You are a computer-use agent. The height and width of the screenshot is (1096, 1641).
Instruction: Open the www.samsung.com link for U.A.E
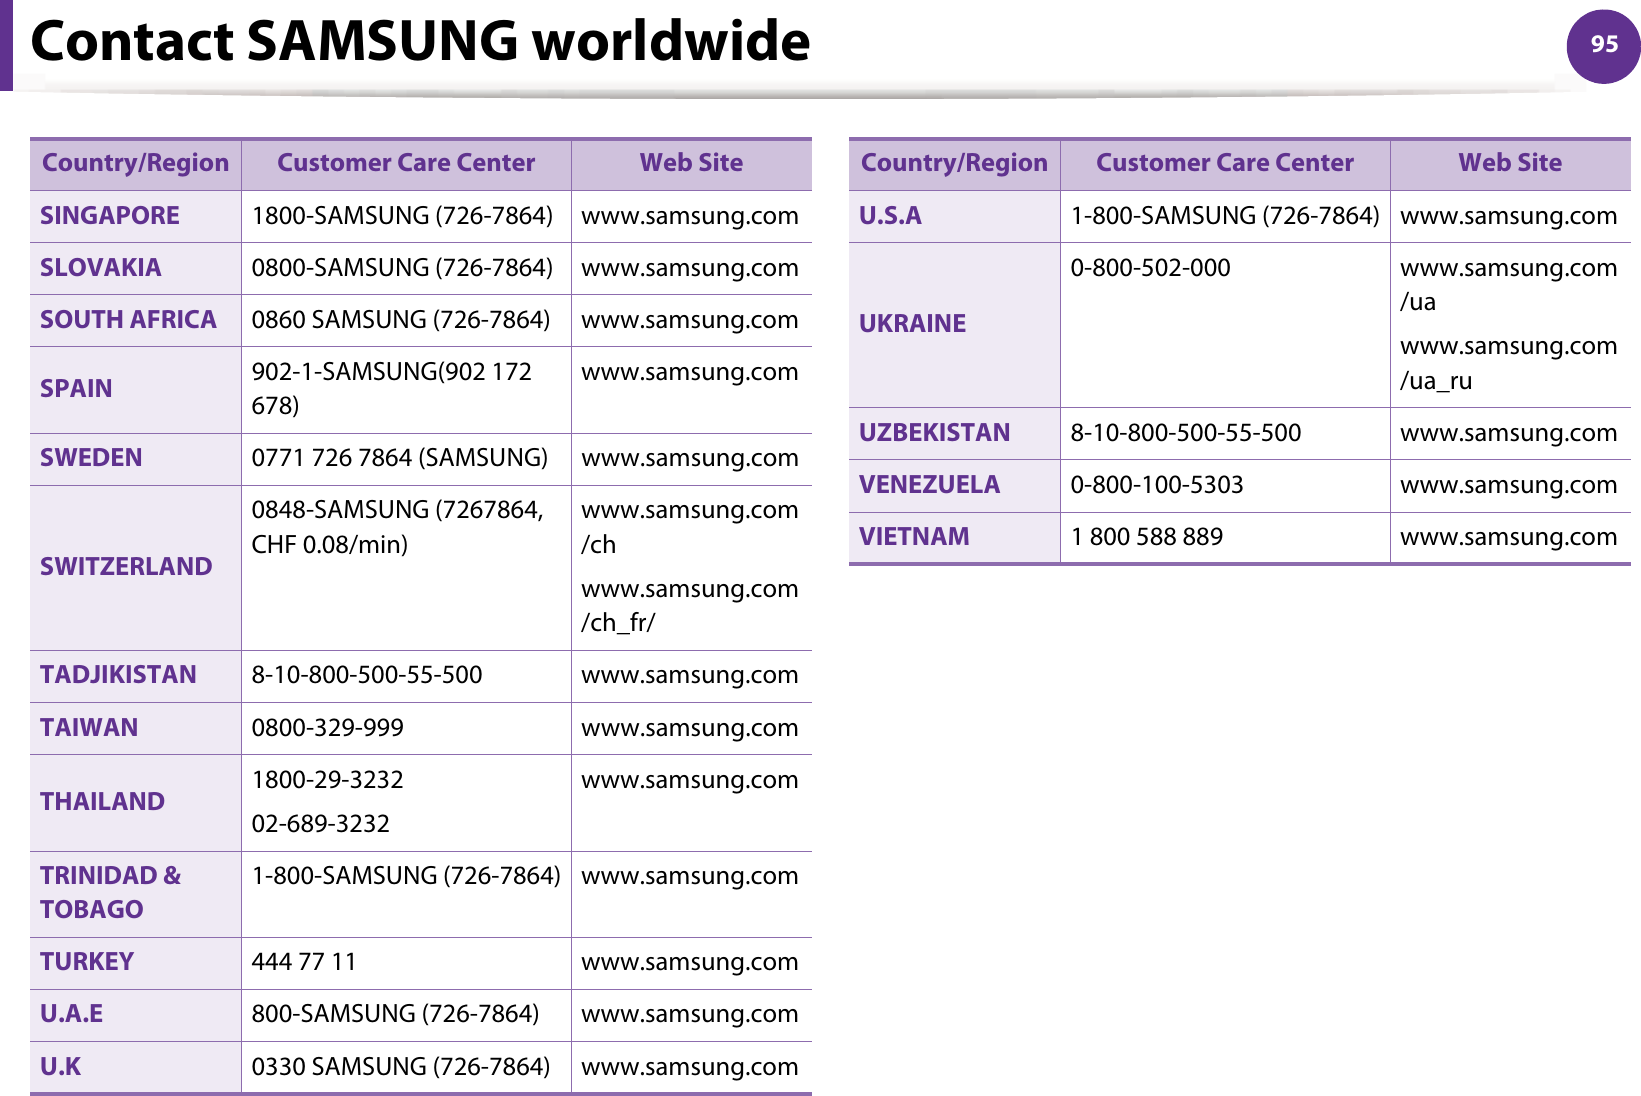click(690, 1015)
